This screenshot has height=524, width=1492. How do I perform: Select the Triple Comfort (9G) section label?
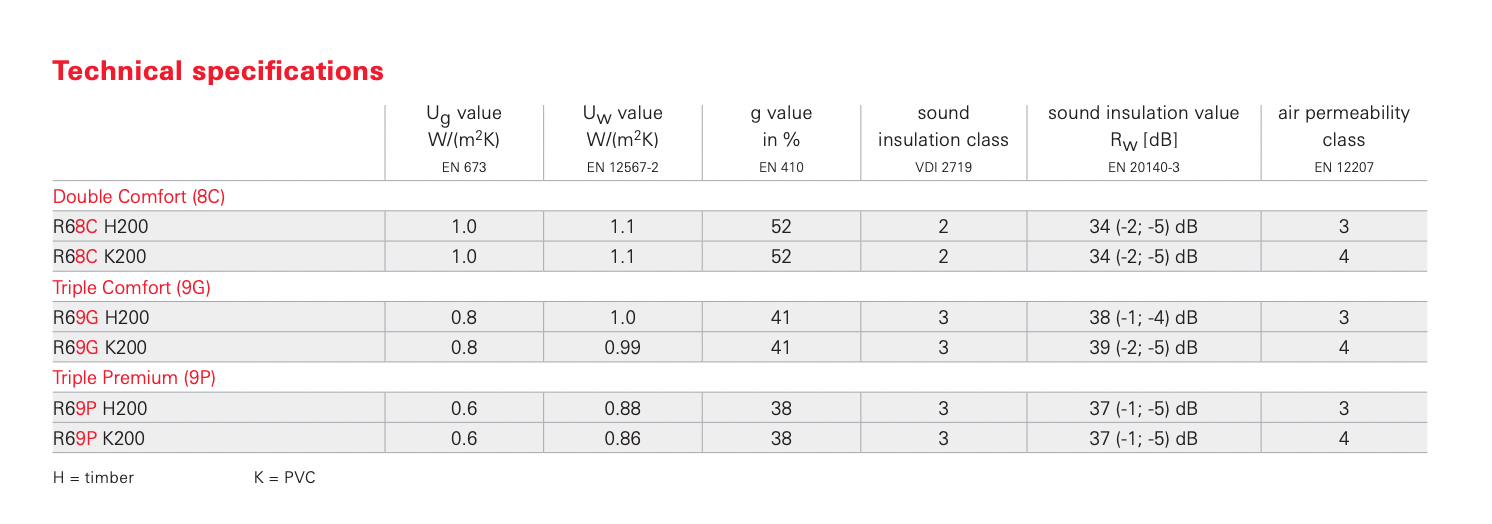[x=131, y=288]
